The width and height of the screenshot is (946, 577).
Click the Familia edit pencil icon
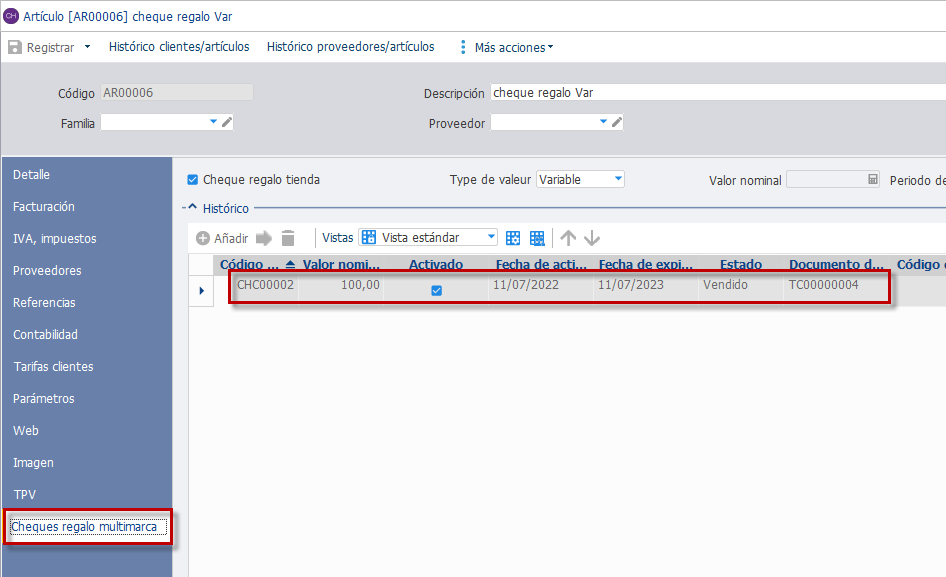click(227, 122)
